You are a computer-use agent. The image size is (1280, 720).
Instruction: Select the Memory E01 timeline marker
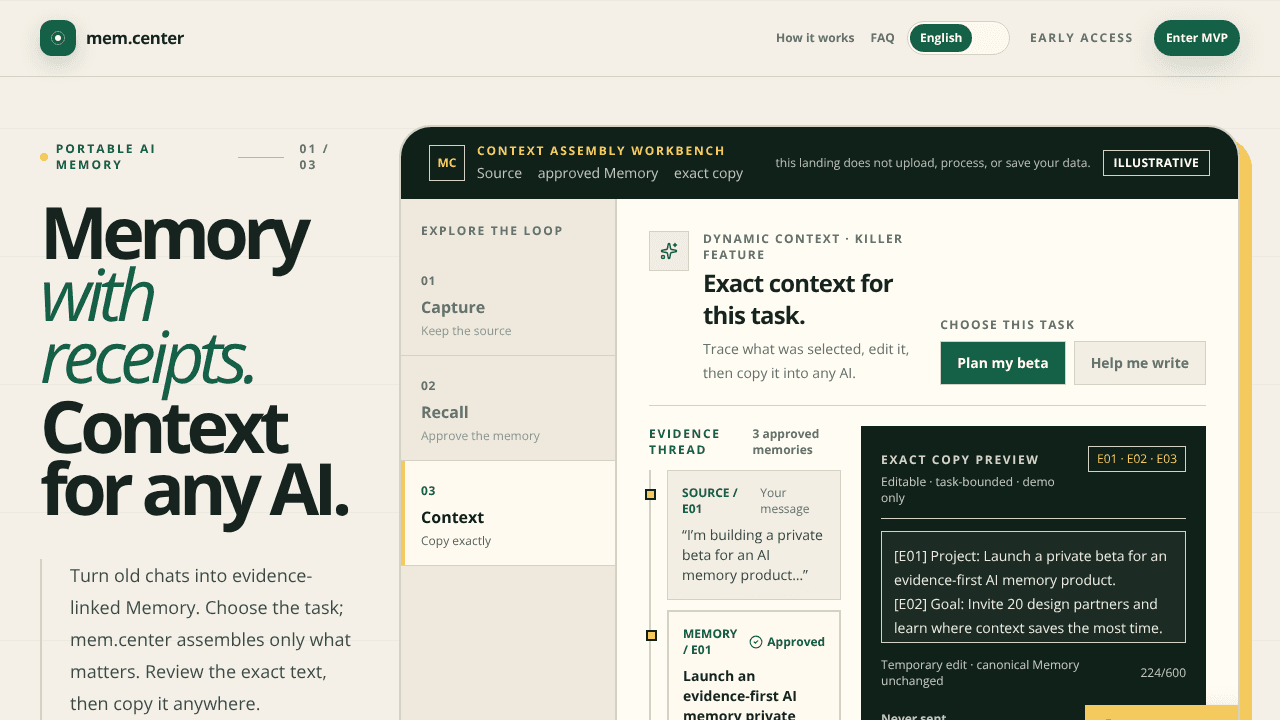tap(651, 635)
